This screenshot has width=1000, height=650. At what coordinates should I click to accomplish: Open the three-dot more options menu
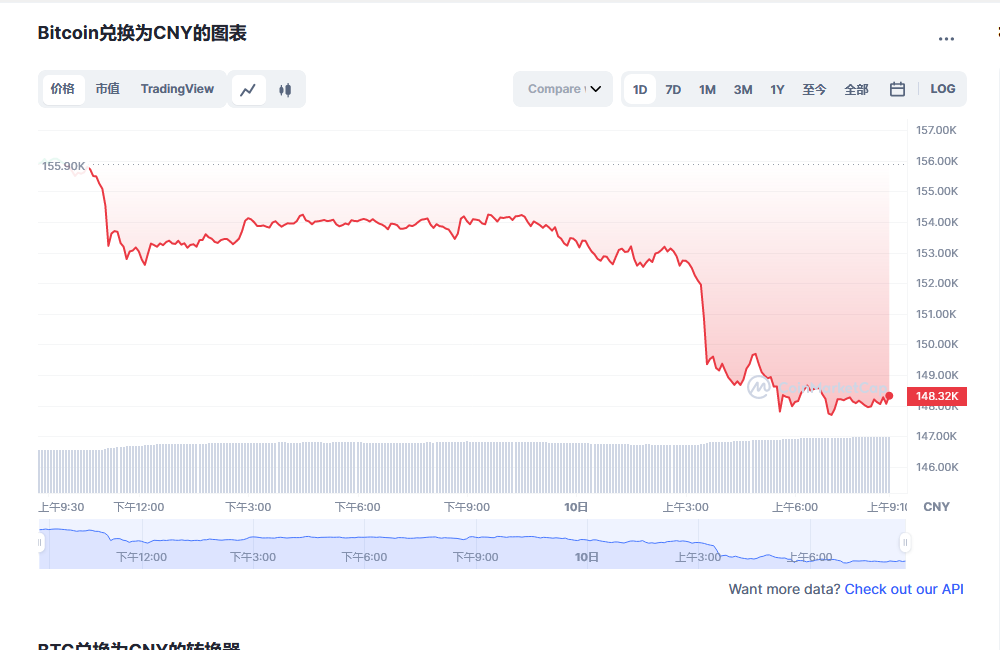946,39
